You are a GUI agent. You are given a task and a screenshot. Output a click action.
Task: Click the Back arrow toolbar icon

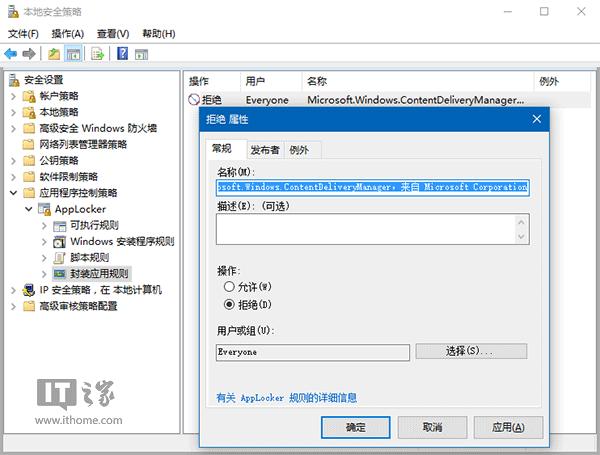[11, 53]
